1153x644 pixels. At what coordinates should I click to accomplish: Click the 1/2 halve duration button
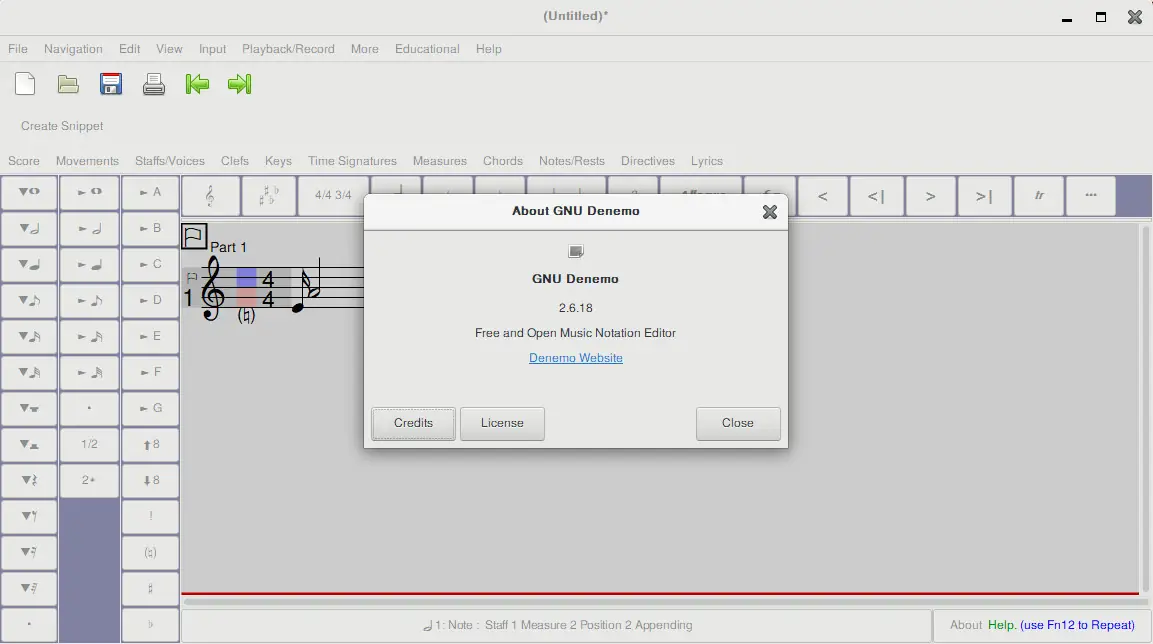pos(90,444)
